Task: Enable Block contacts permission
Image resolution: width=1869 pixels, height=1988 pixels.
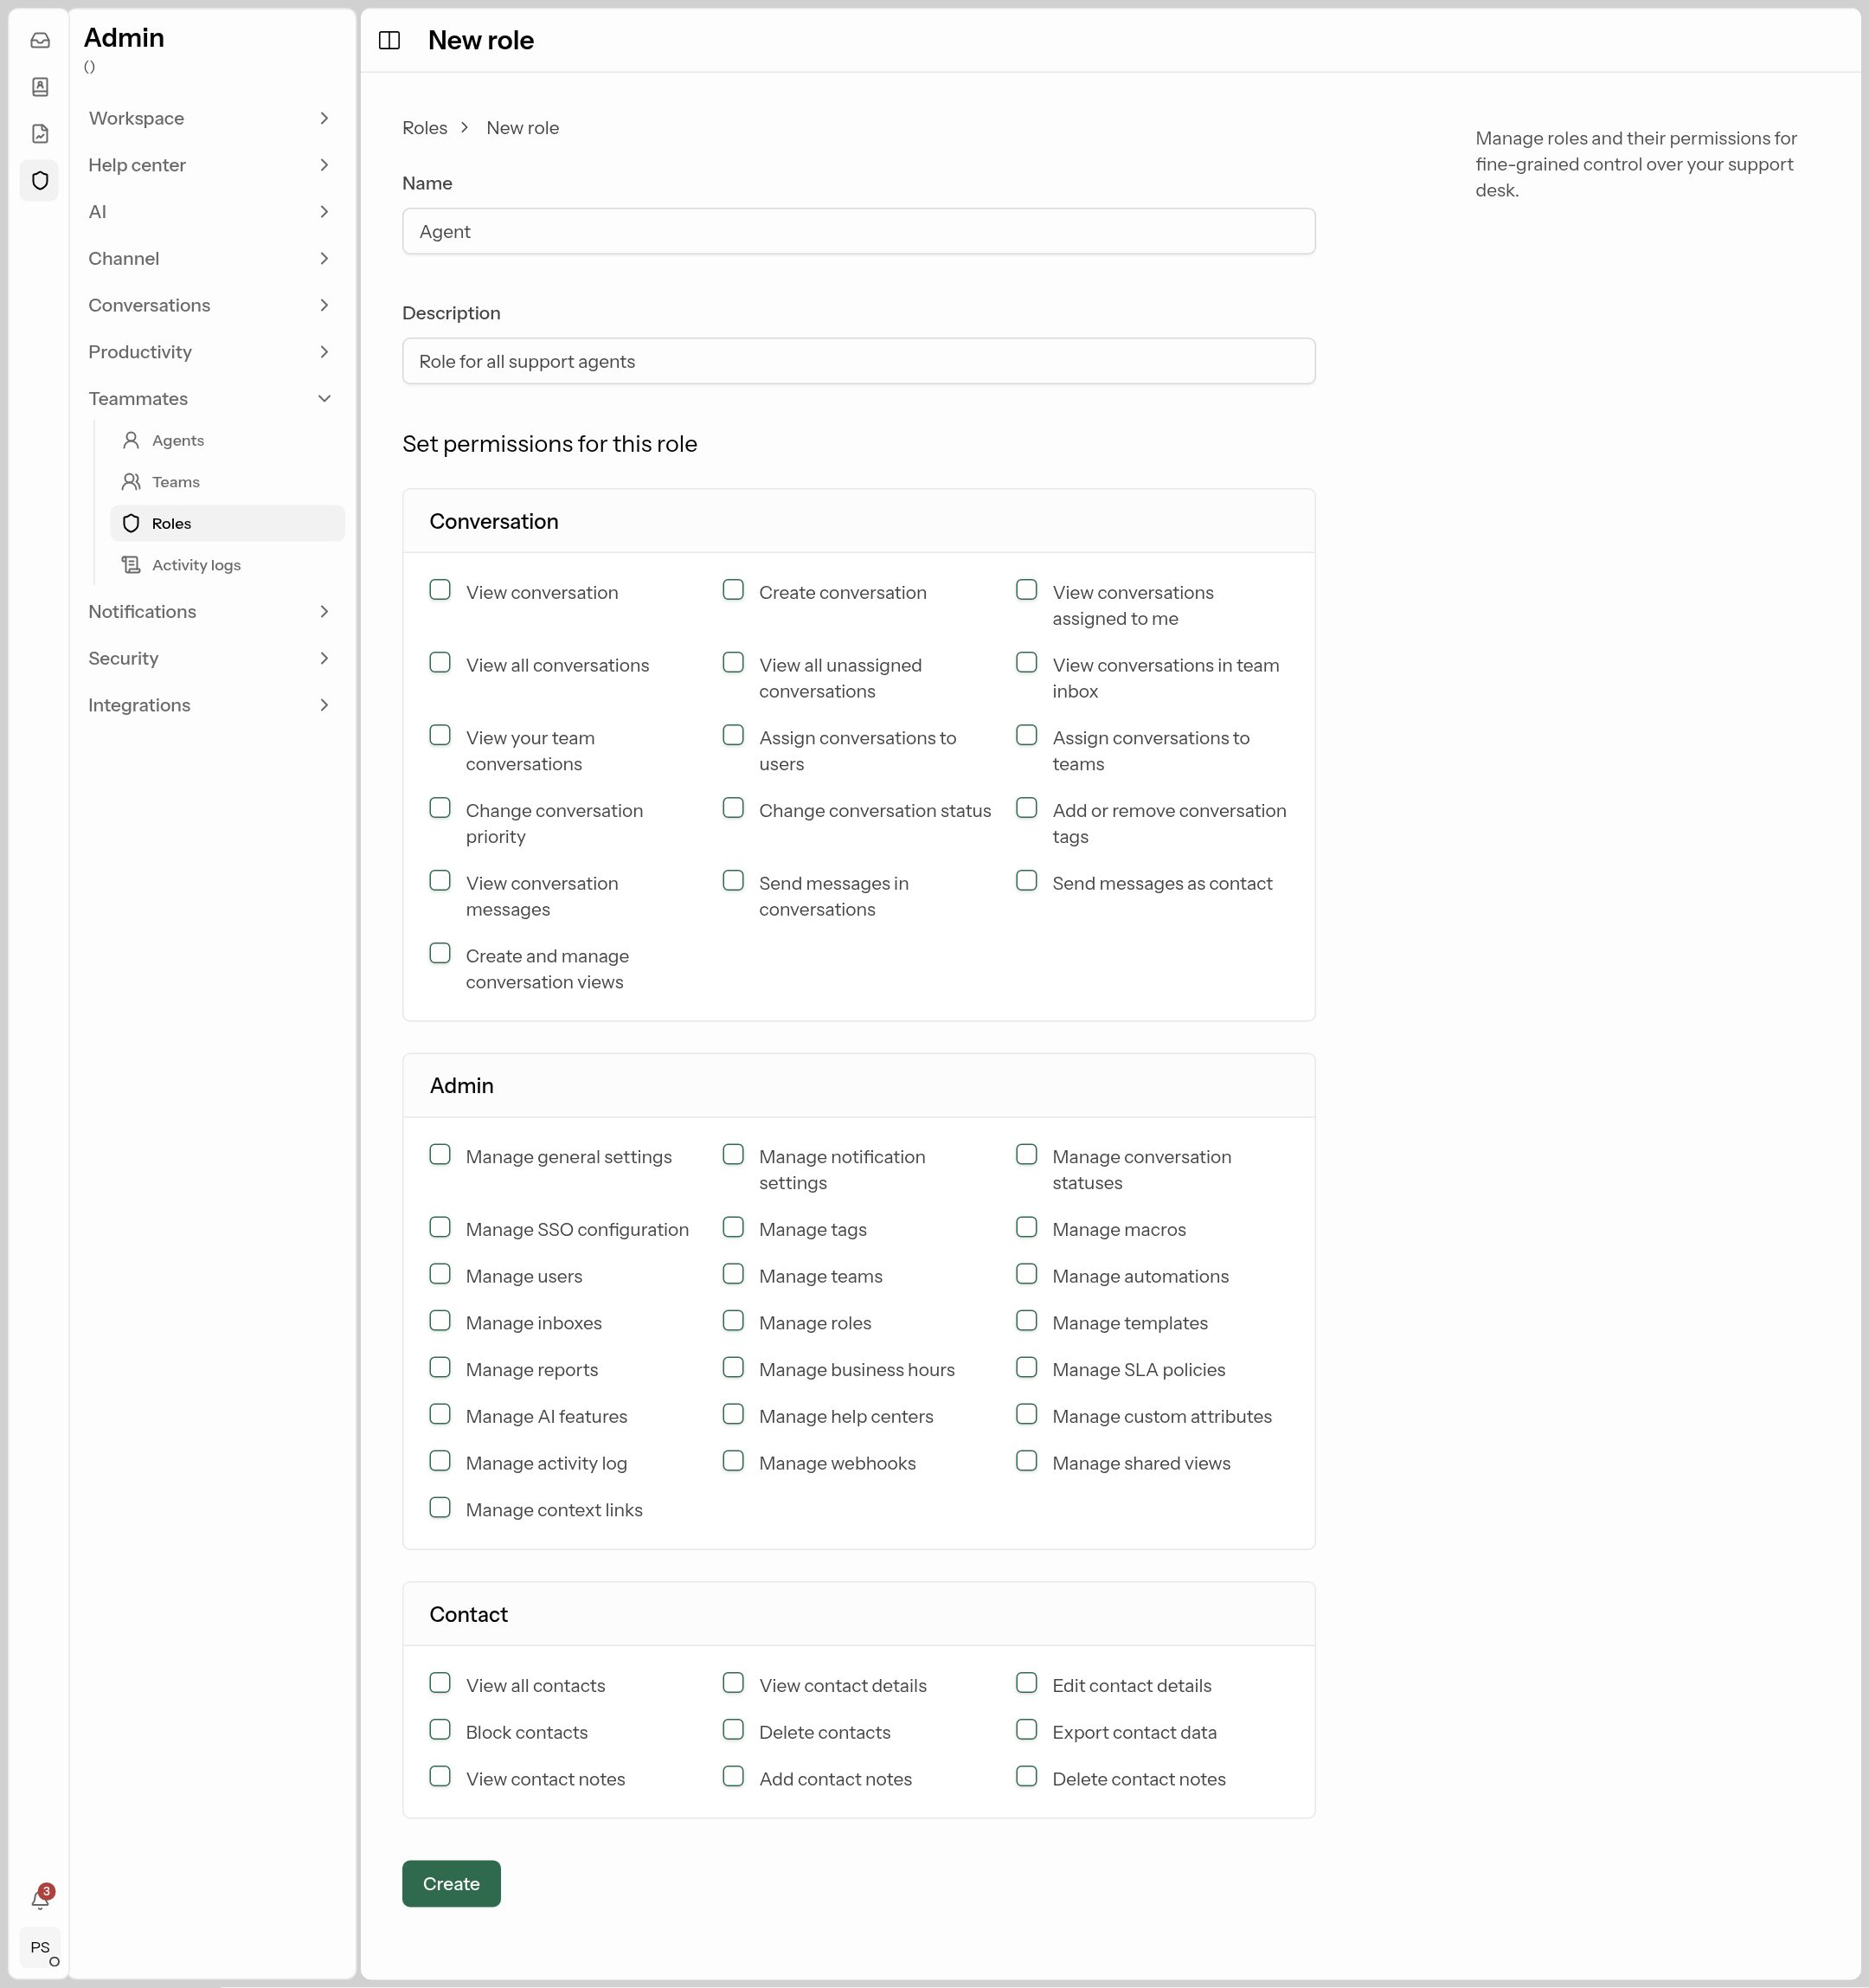Action: pos(440,1730)
